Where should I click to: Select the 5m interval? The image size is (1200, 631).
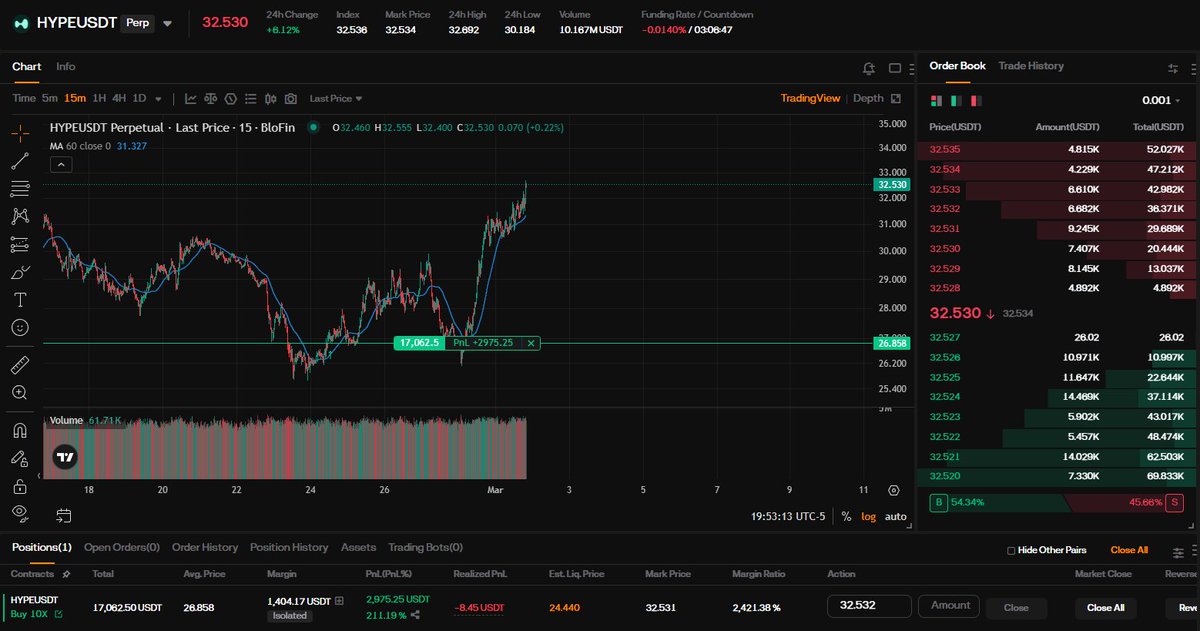point(49,98)
